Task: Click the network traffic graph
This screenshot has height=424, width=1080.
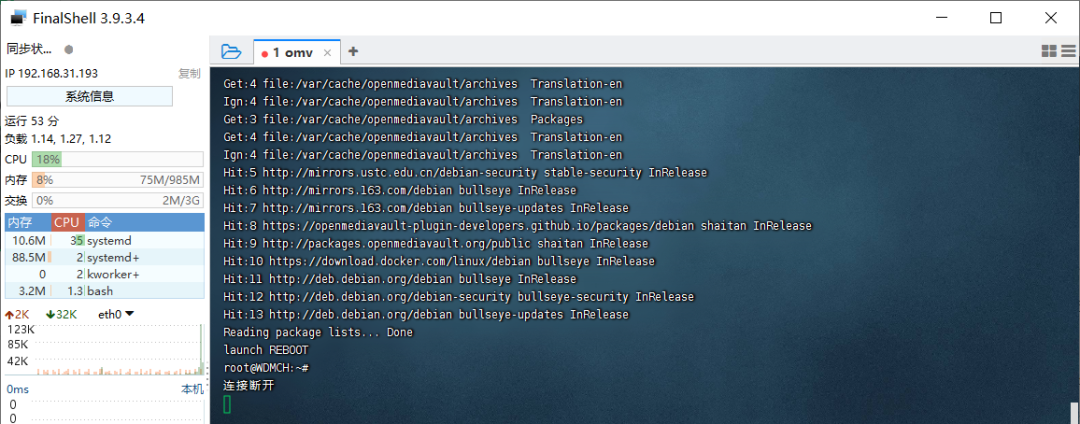Action: (x=118, y=350)
